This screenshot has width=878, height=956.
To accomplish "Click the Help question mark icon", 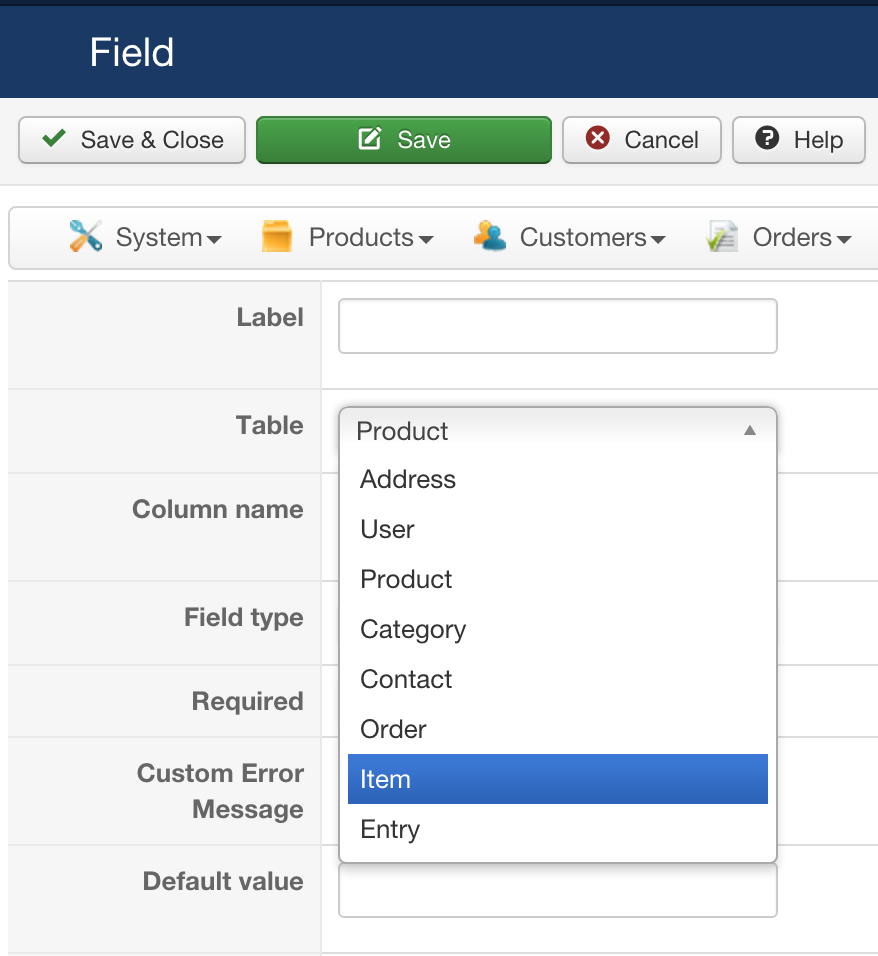I will coord(768,139).
